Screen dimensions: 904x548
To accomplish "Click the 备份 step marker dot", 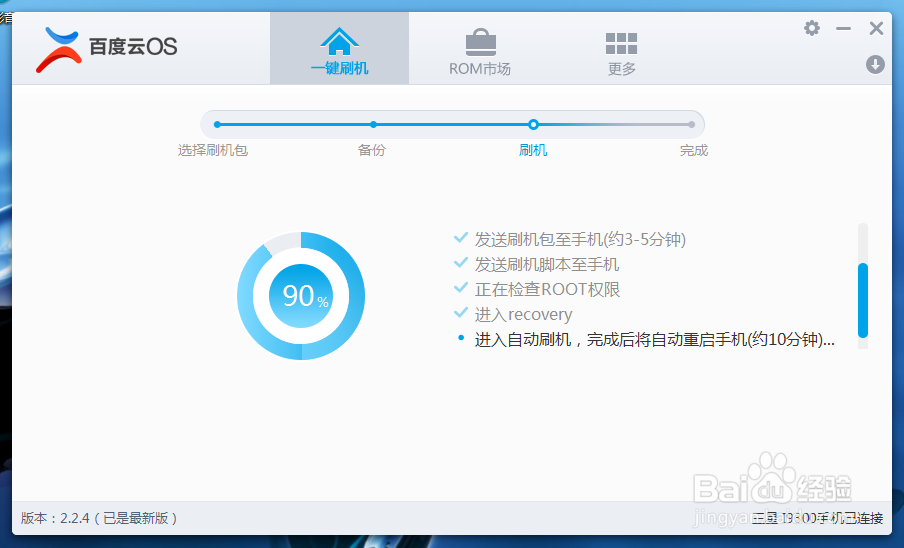I will 374,124.
